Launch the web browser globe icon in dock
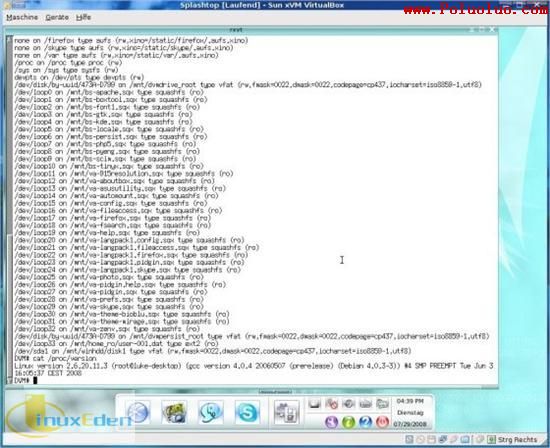The width and height of the screenshot is (550, 448). coord(138,412)
